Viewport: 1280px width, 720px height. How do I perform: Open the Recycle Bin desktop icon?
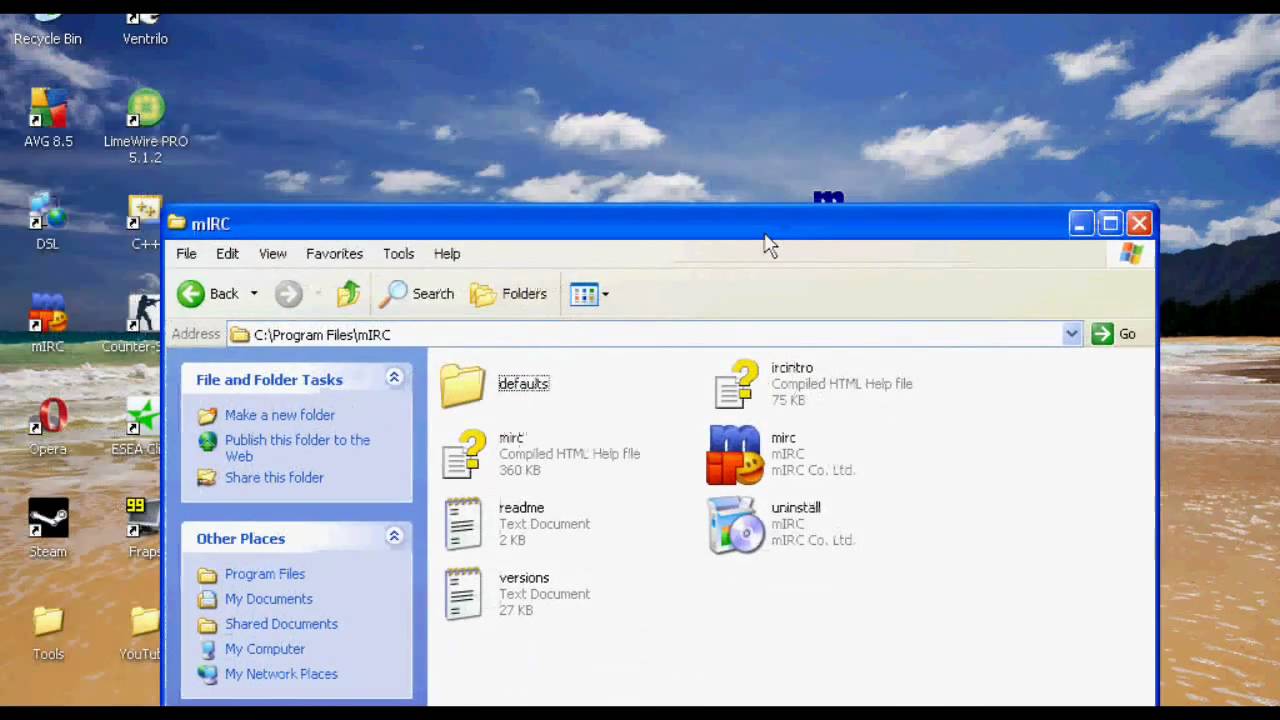coord(47,28)
